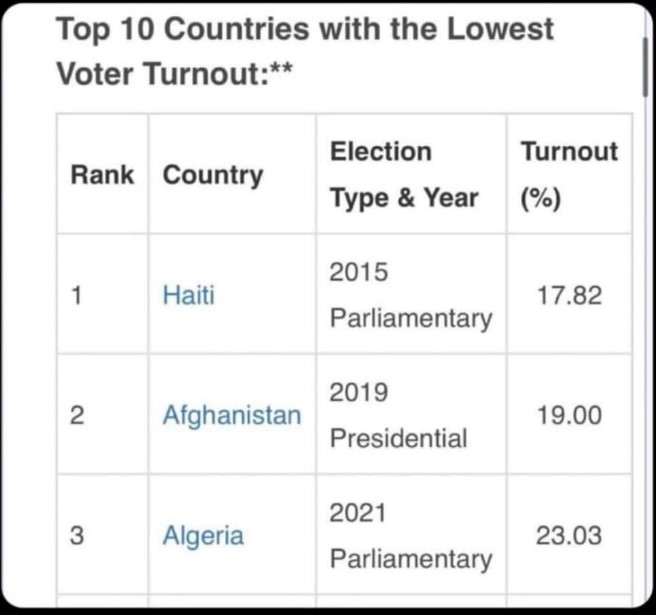
Task: Open the Algeria country link
Action: coord(203,535)
